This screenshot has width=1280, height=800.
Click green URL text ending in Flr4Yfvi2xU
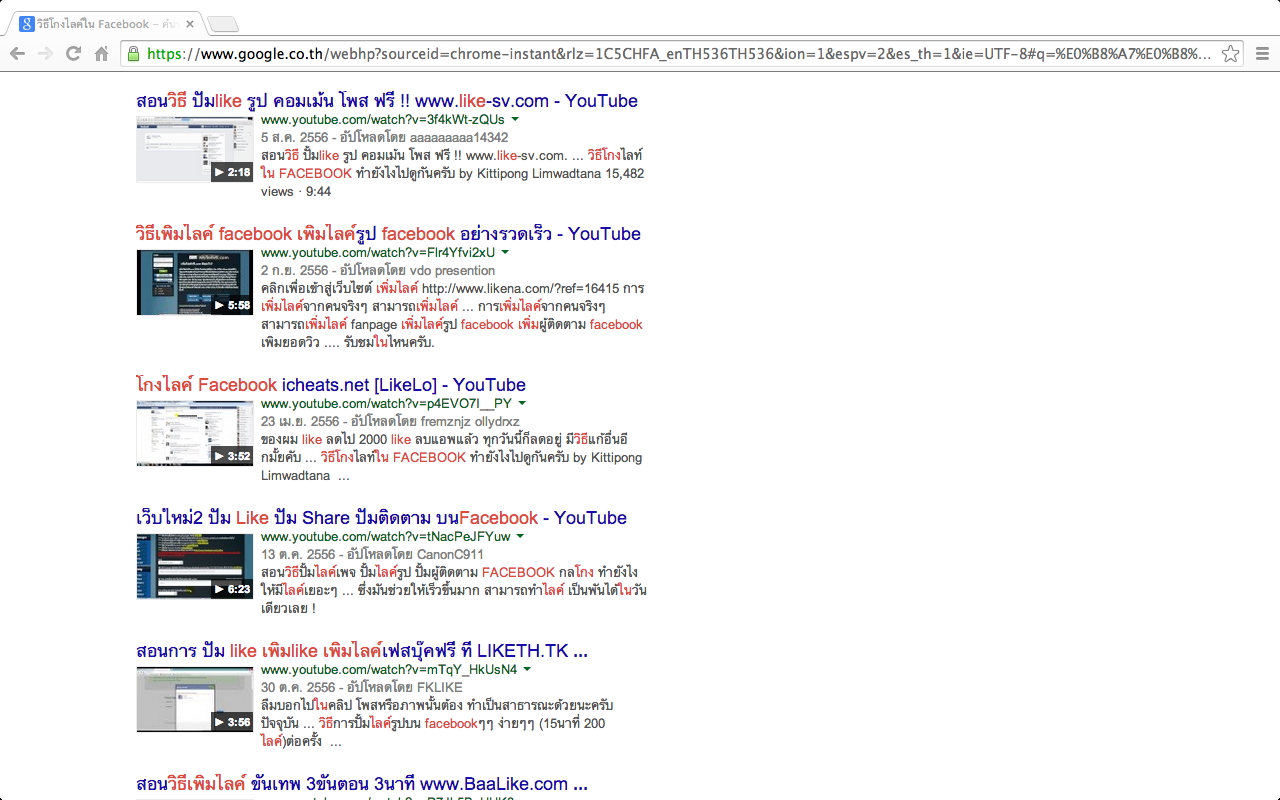(378, 252)
